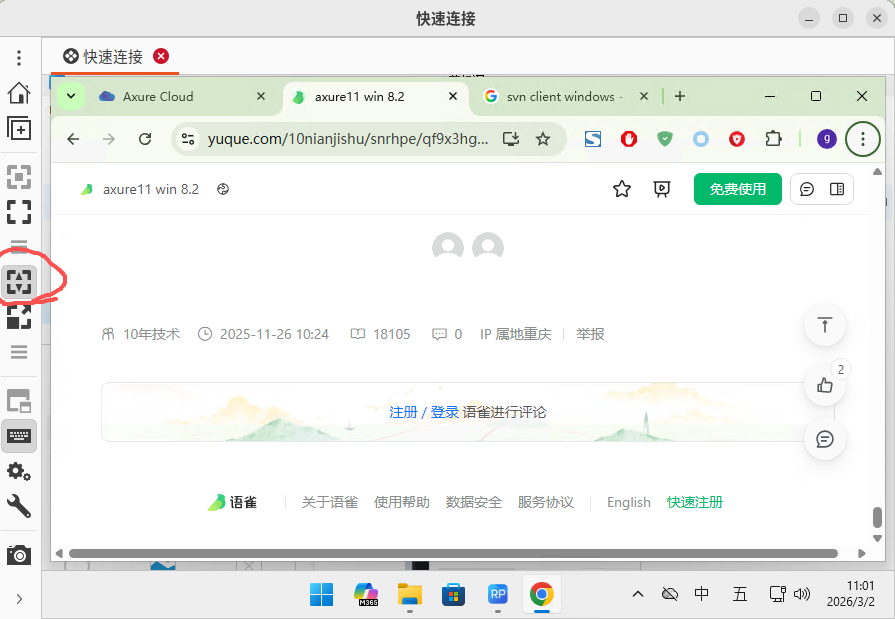Image resolution: width=895 pixels, height=619 pixels.
Task: Toggle the dynamic resolution update button
Action: click(19, 282)
